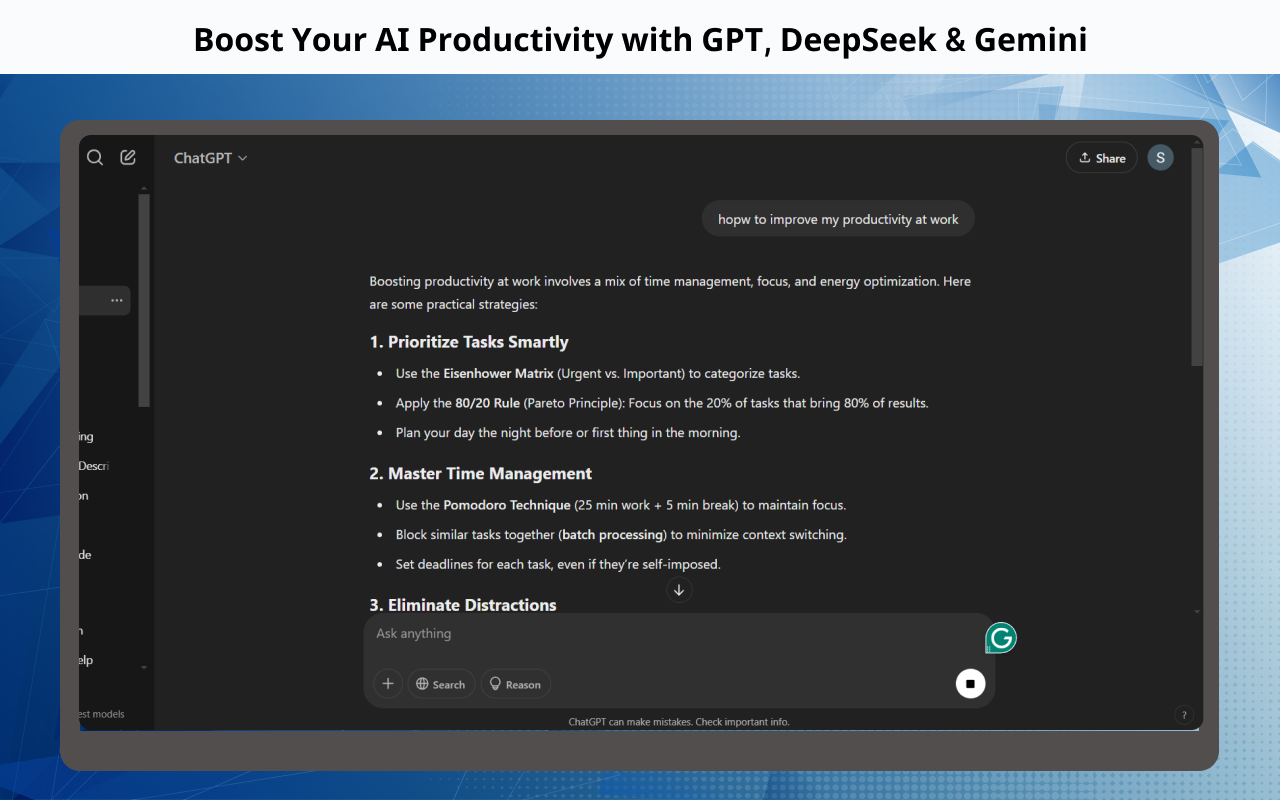1280x800 pixels.
Task: Click the globe icon in the Search button
Action: coord(422,684)
